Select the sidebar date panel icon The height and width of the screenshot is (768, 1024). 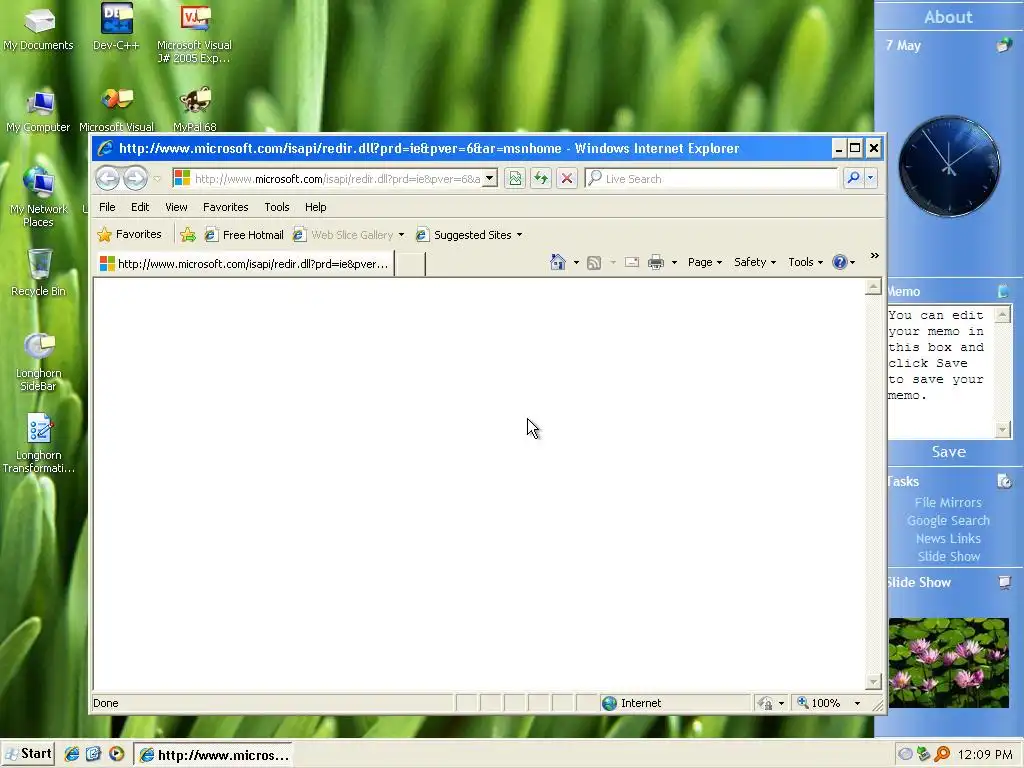click(1004, 45)
